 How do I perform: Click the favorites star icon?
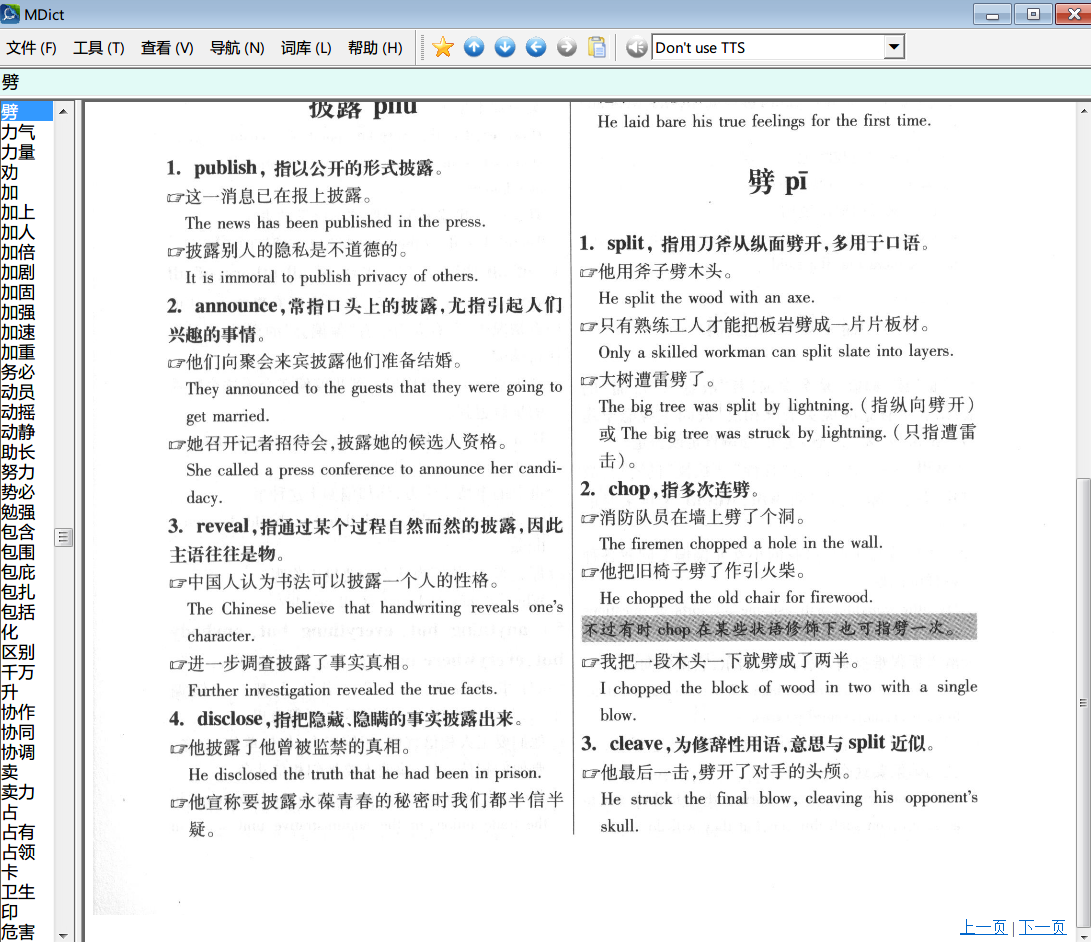tap(443, 47)
